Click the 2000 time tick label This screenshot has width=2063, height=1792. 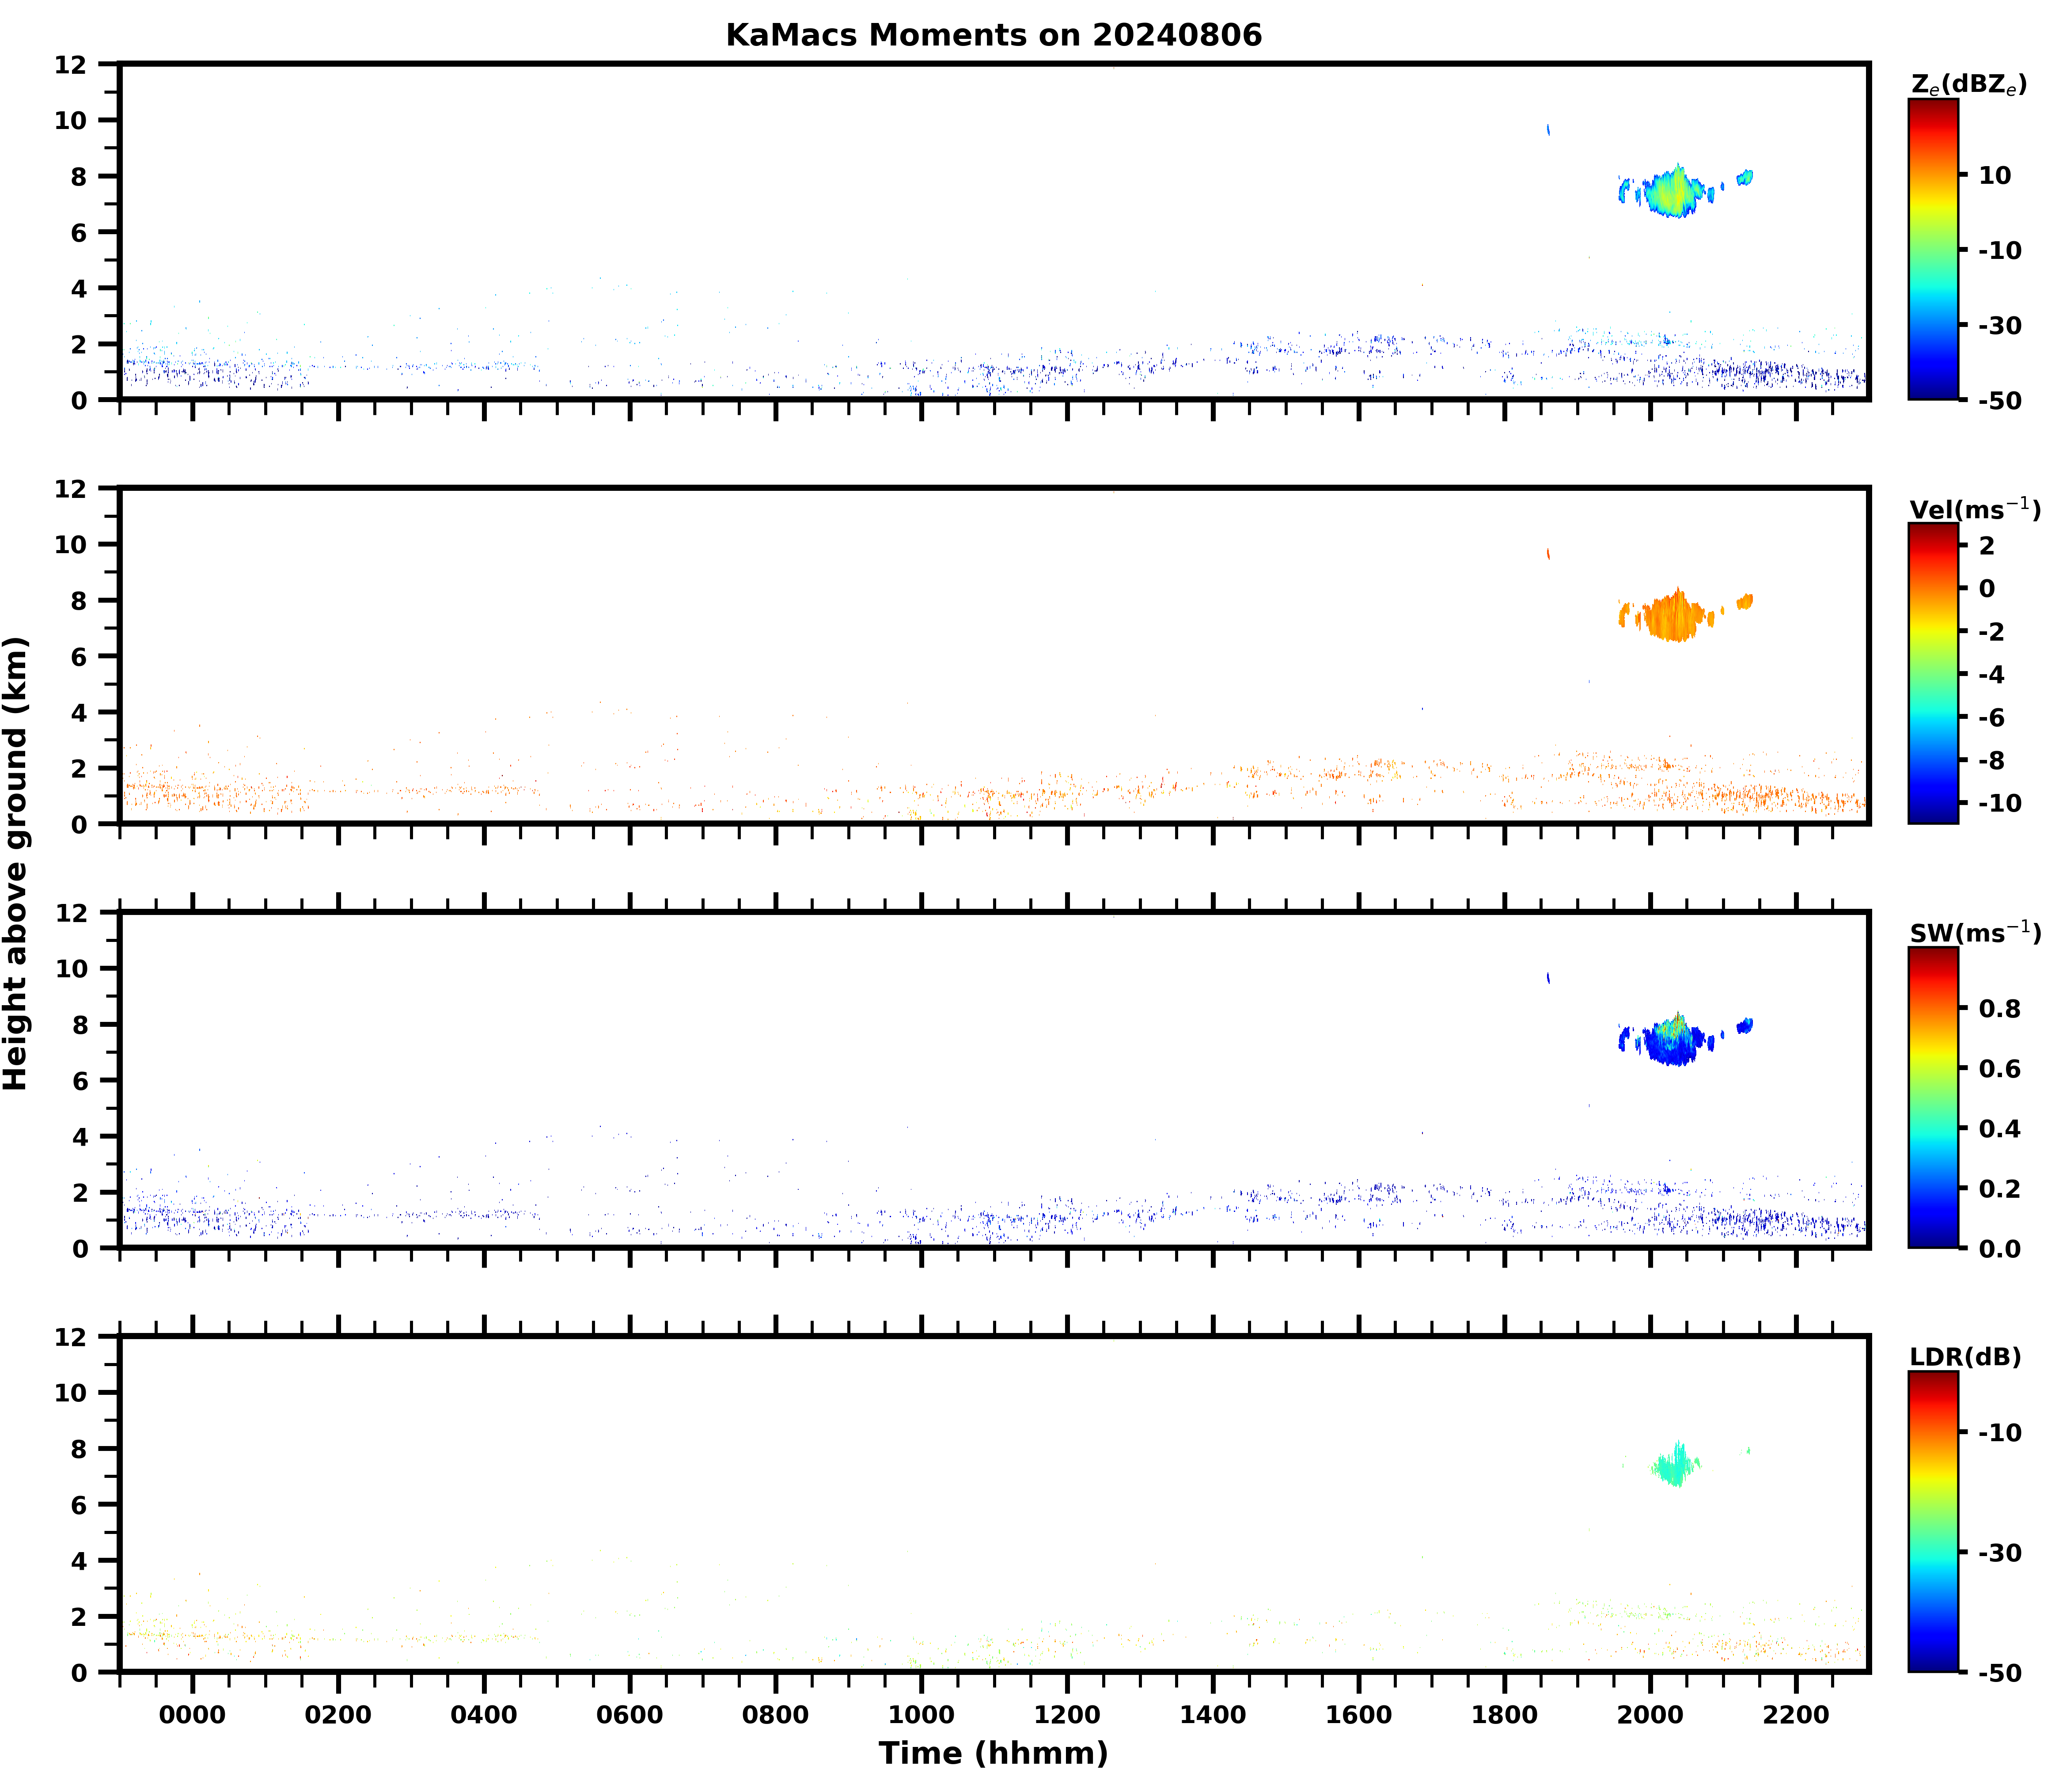click(x=1650, y=1715)
